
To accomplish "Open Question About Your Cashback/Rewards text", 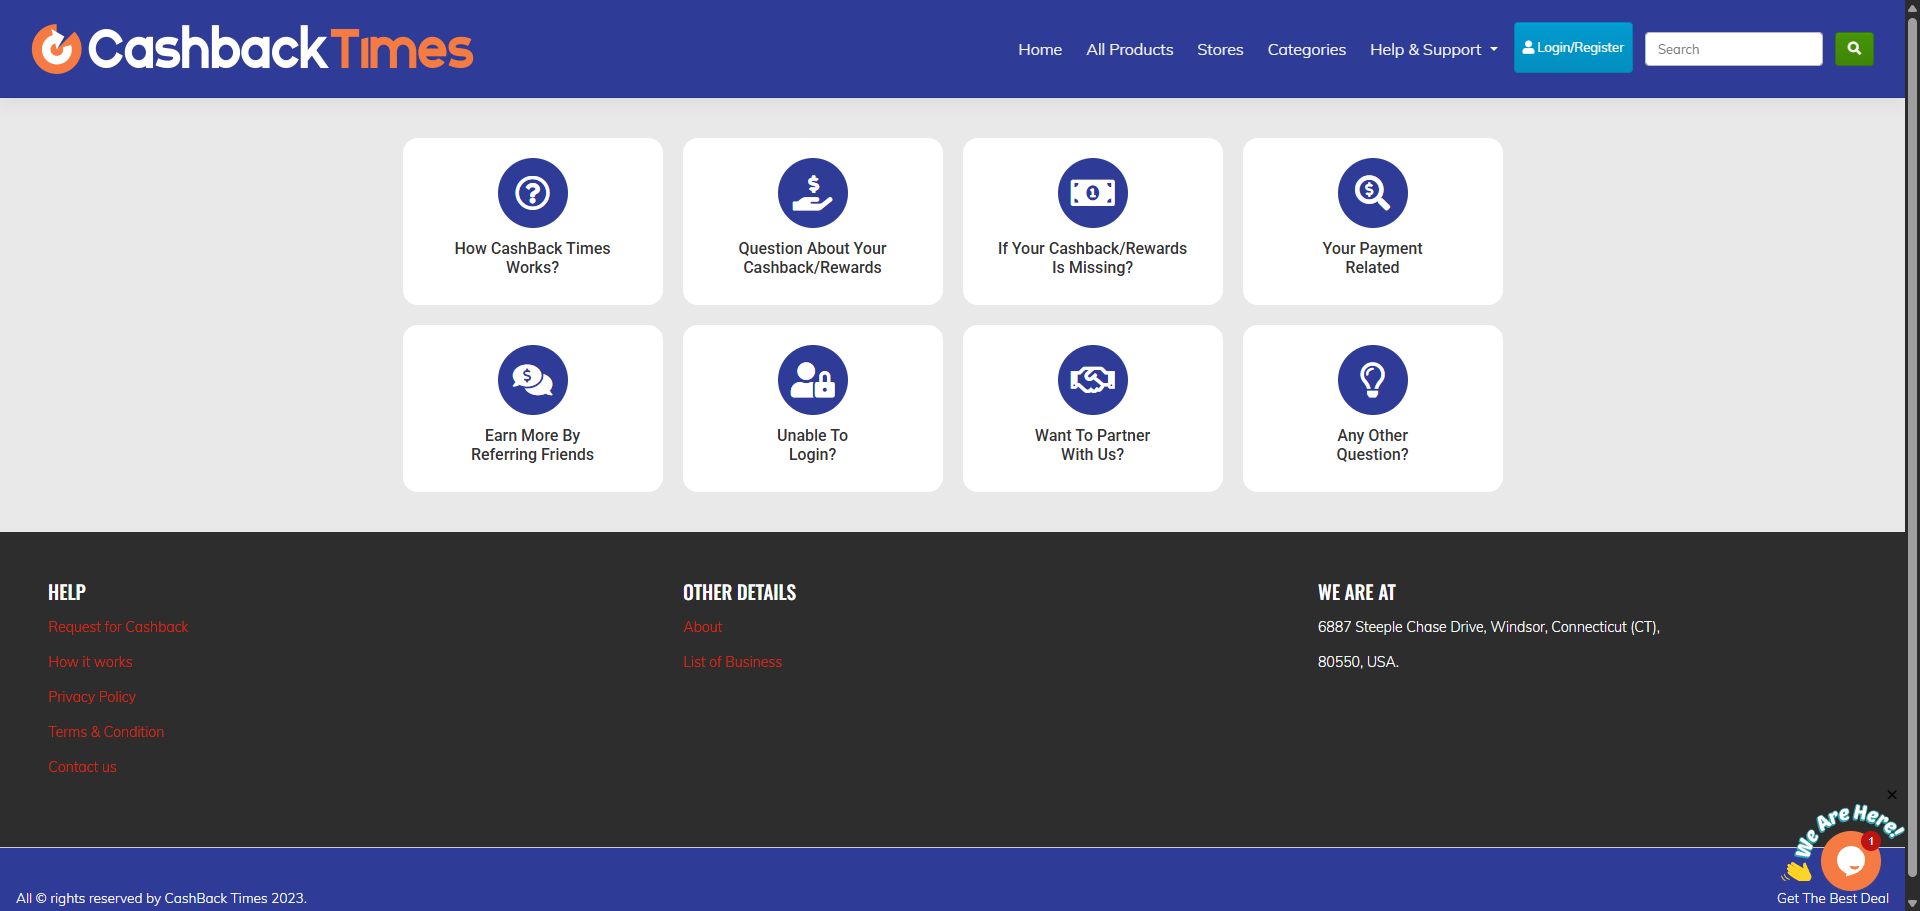I will point(812,258).
